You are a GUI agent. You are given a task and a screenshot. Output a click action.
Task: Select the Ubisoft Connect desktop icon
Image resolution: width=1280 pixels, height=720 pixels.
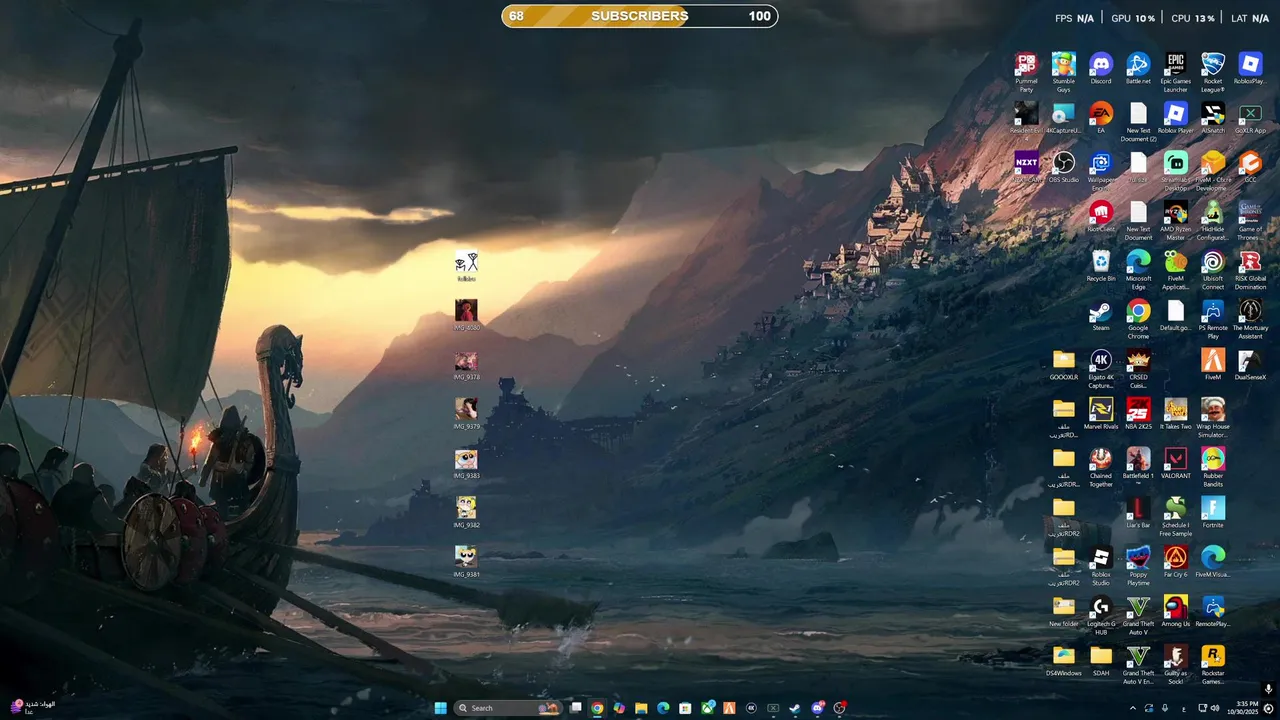[x=1213, y=268]
